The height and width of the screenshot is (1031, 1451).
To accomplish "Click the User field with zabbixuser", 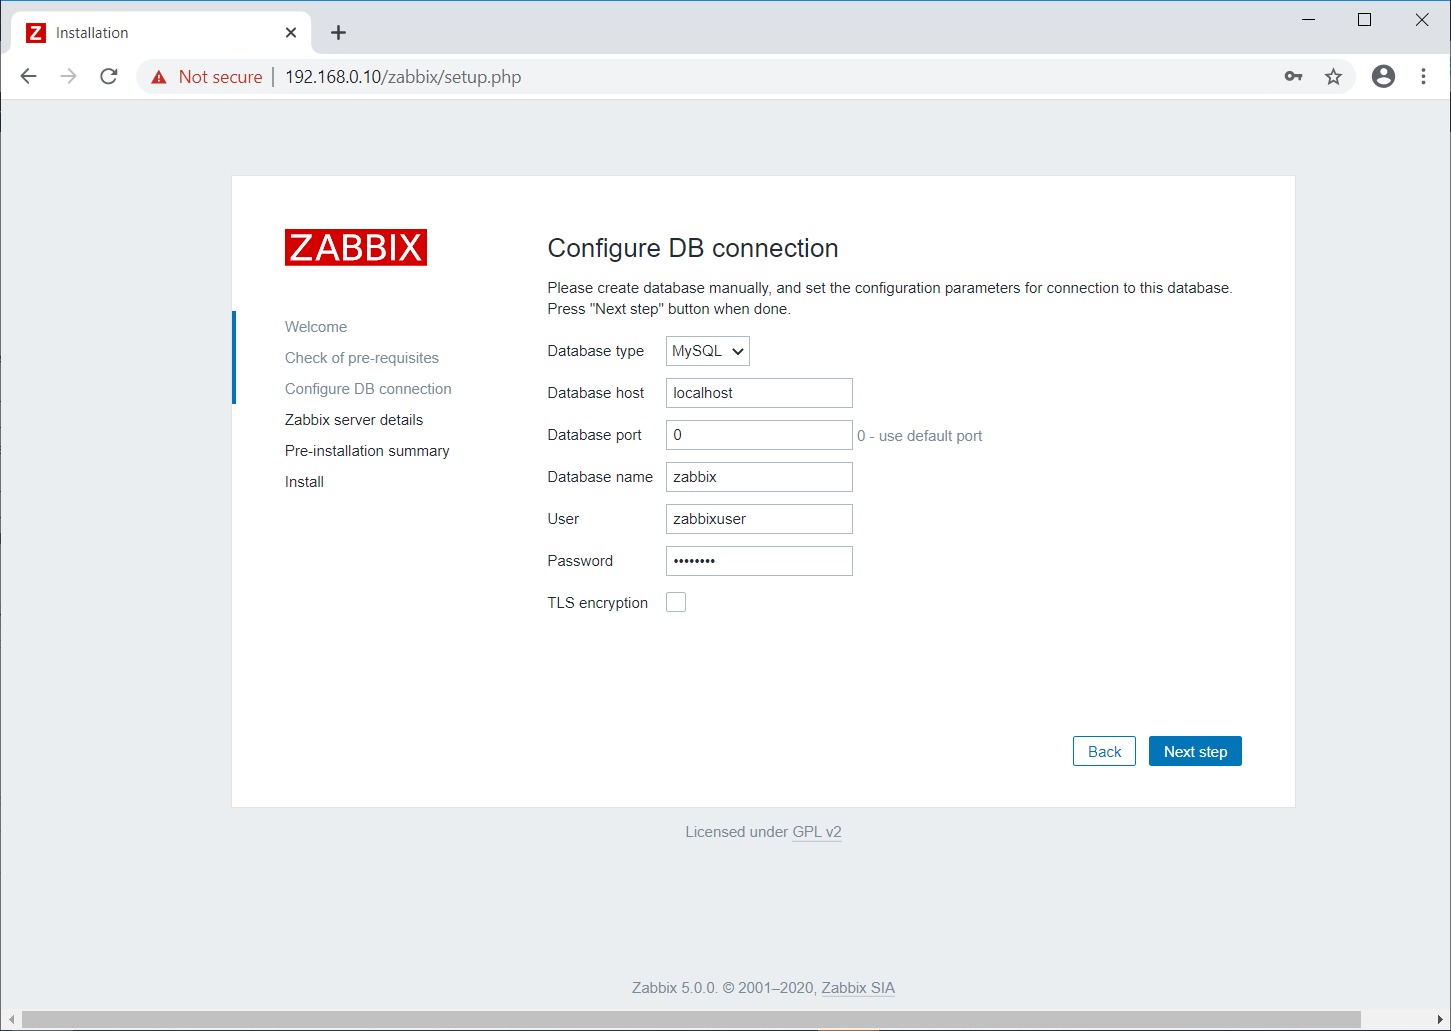I will (759, 519).
